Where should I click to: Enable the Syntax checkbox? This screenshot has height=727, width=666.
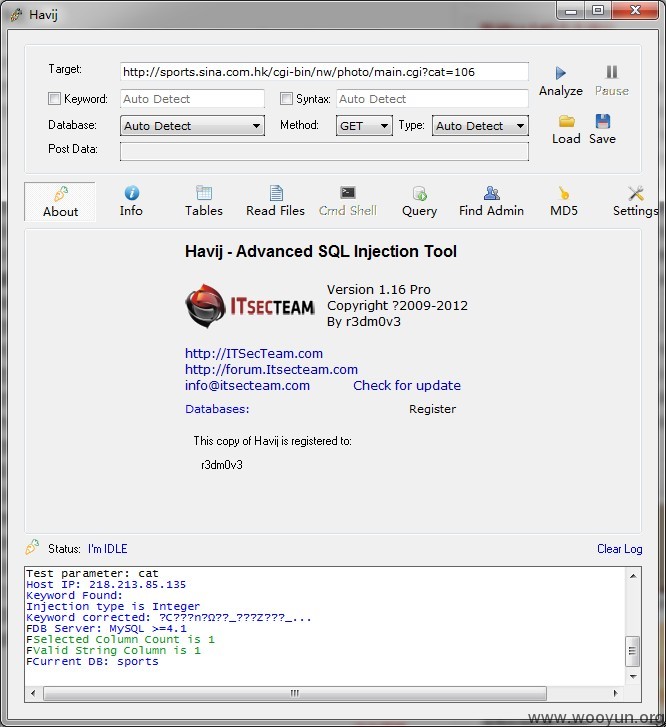(286, 98)
